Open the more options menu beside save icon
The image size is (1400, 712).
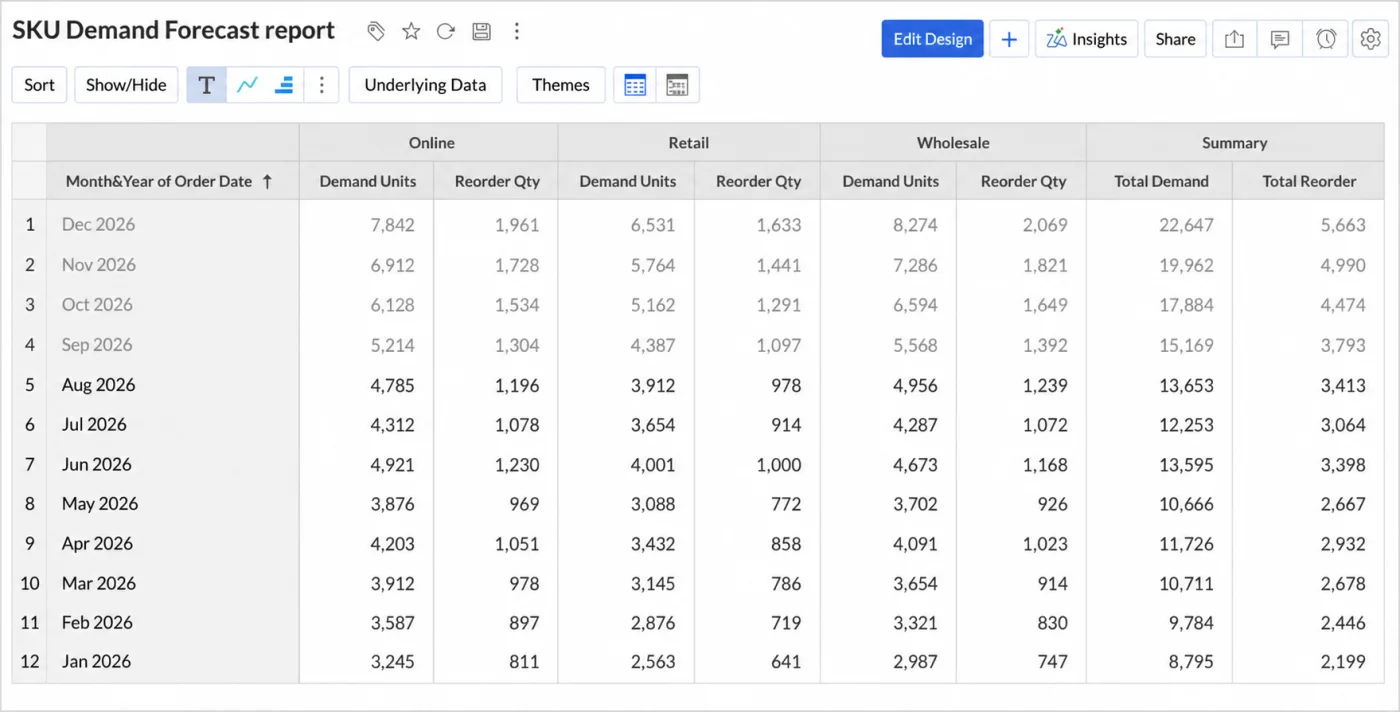[516, 32]
